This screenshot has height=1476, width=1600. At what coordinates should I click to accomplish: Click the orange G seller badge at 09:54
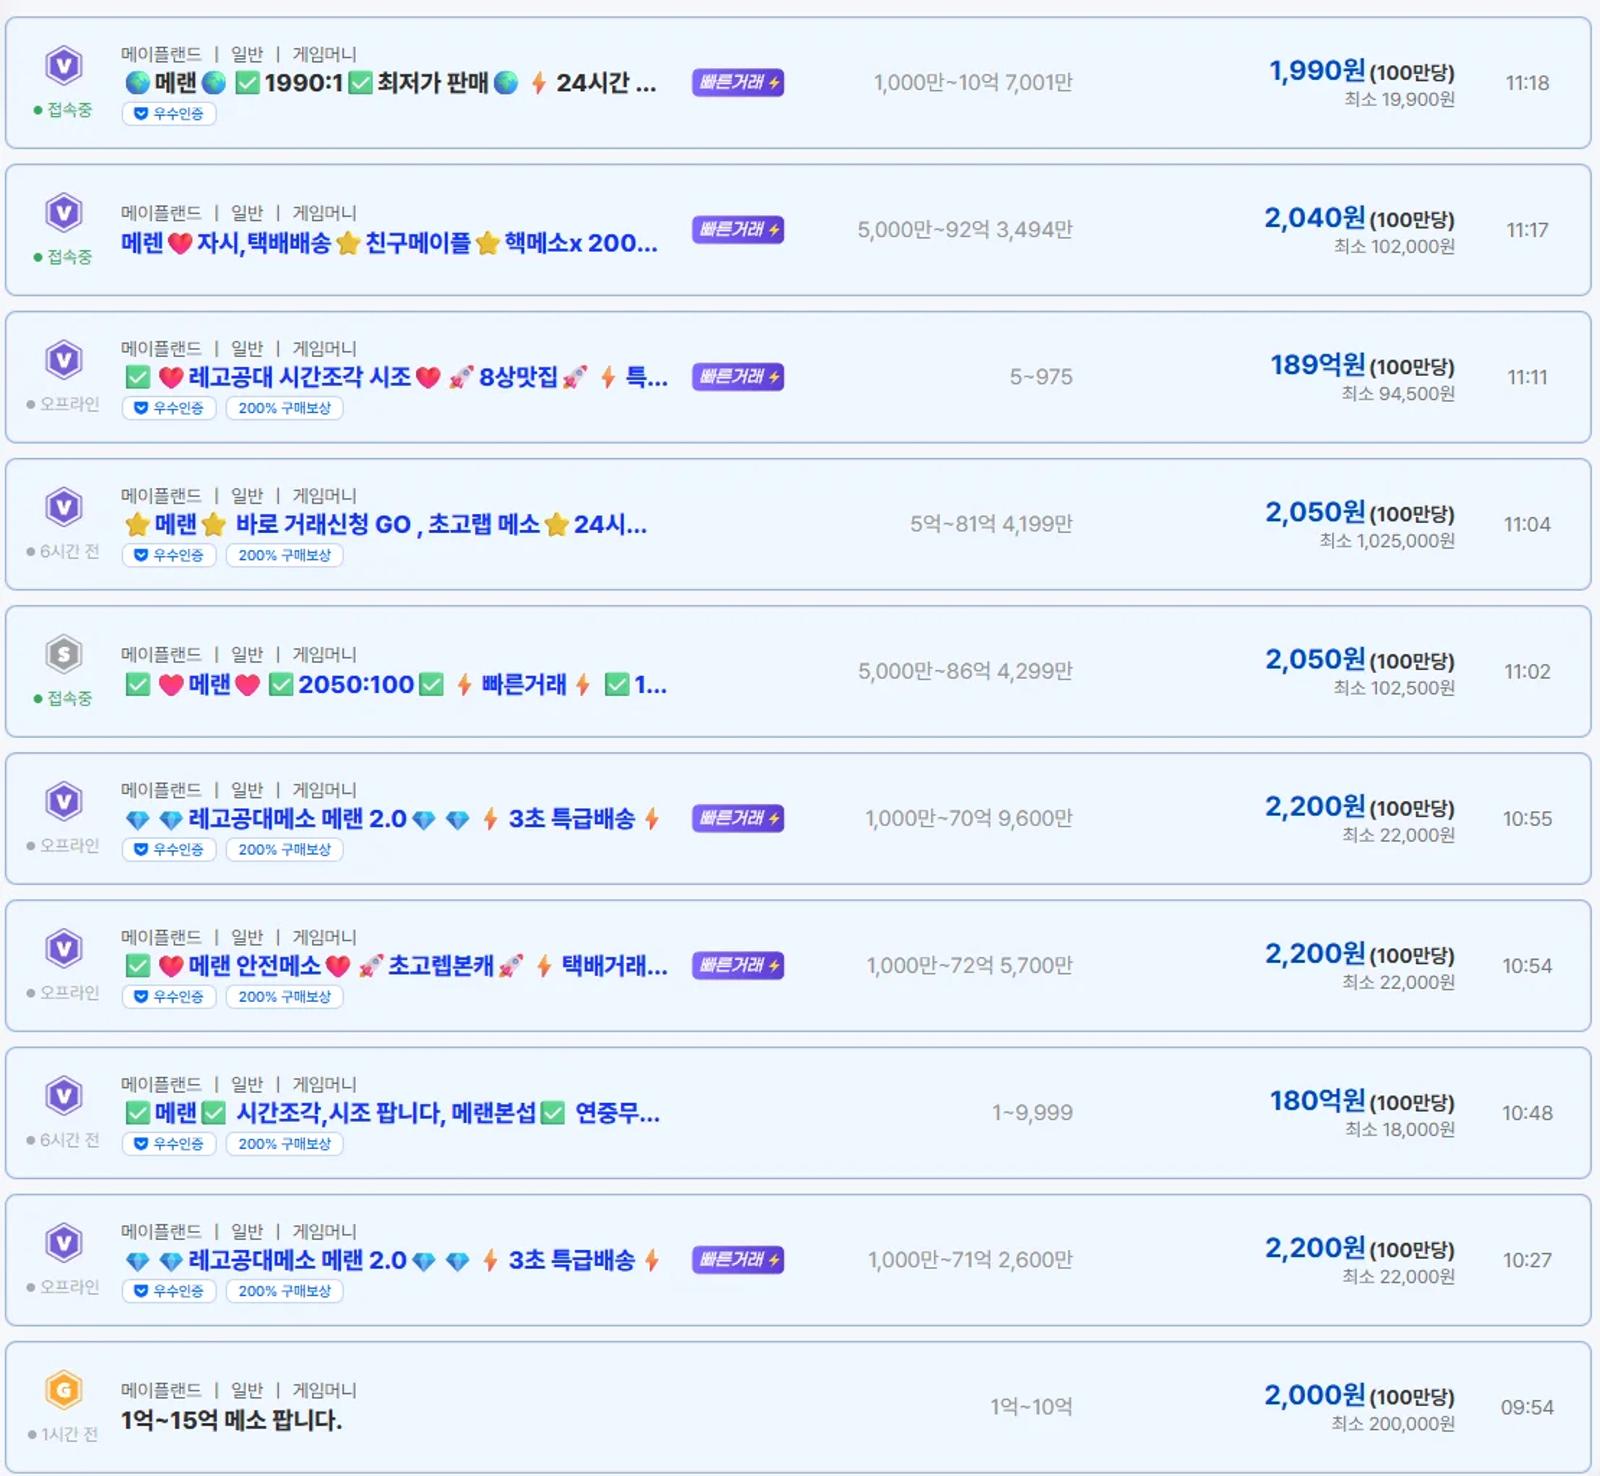click(64, 1390)
